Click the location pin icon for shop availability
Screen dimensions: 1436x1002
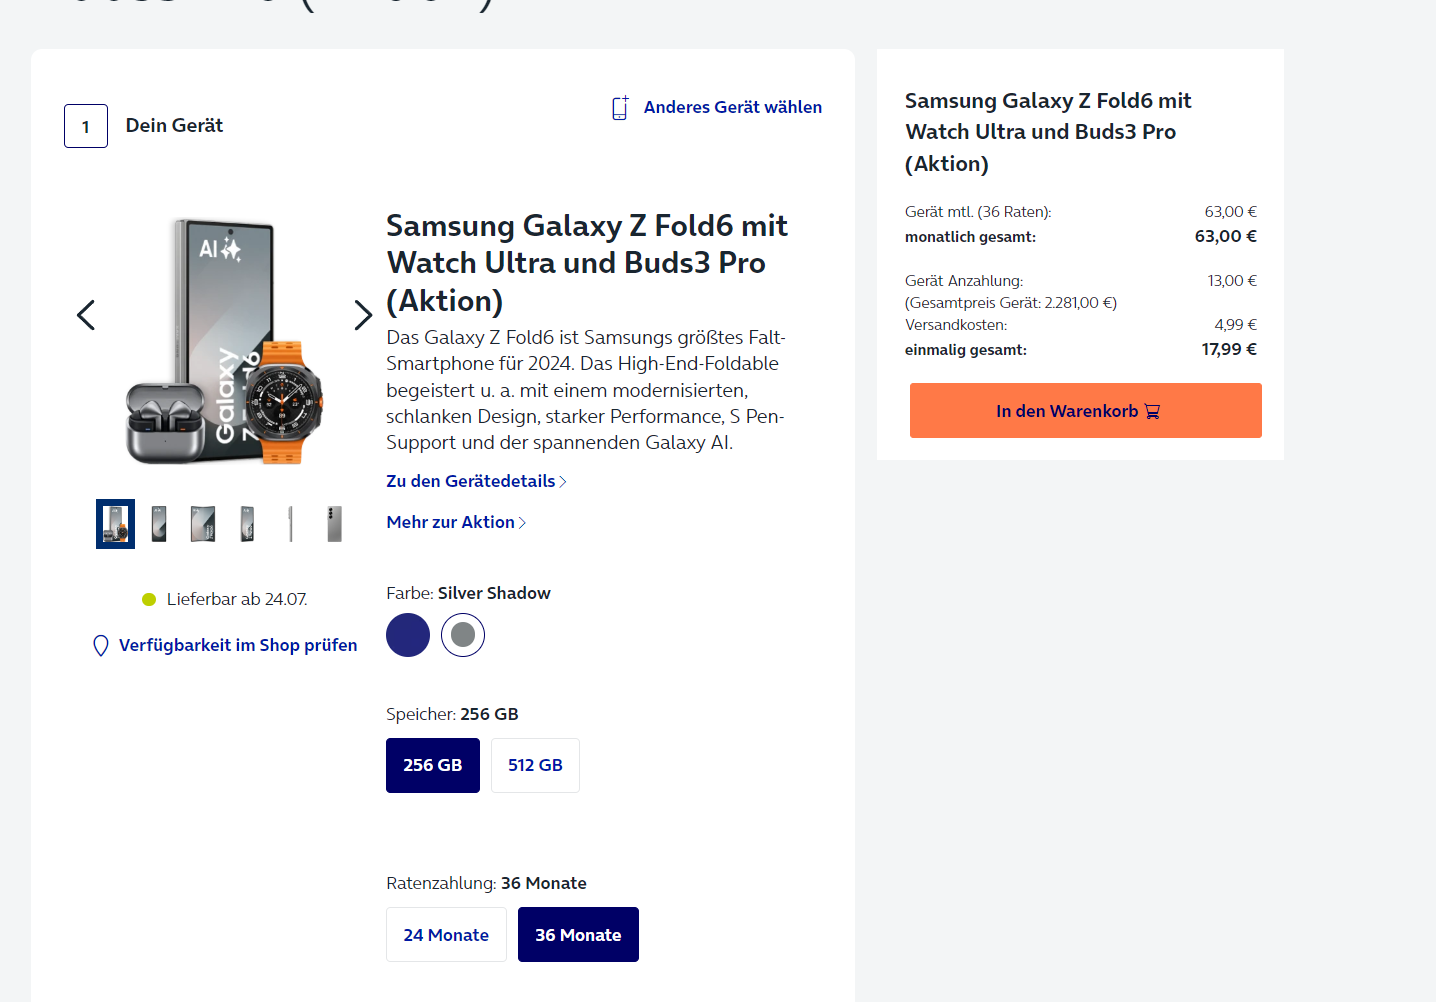pos(101,646)
